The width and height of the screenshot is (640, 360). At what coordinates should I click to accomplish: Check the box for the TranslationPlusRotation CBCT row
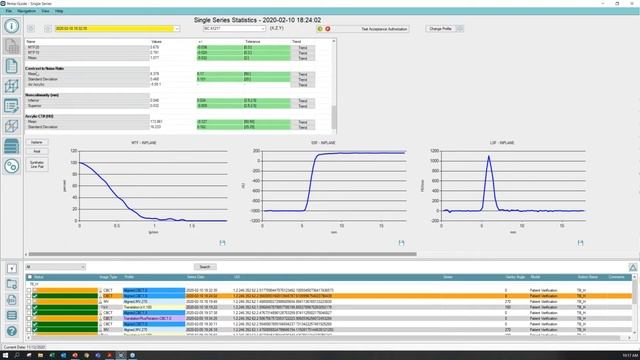click(x=29, y=318)
